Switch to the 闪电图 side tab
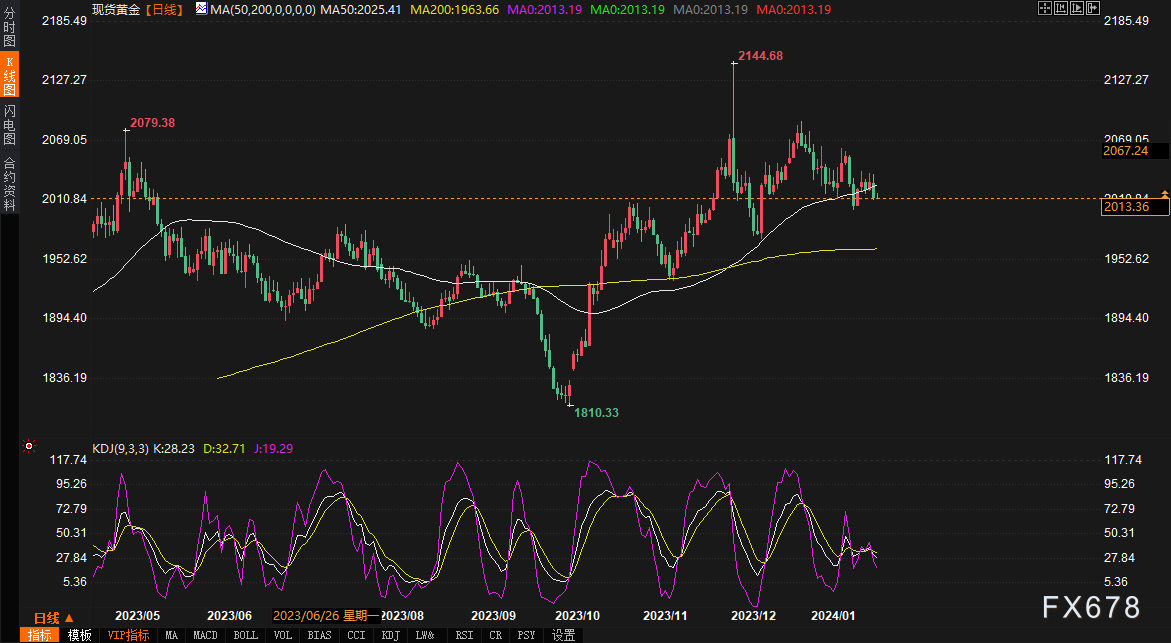Screen dimensions: 1171x643 tap(9, 123)
